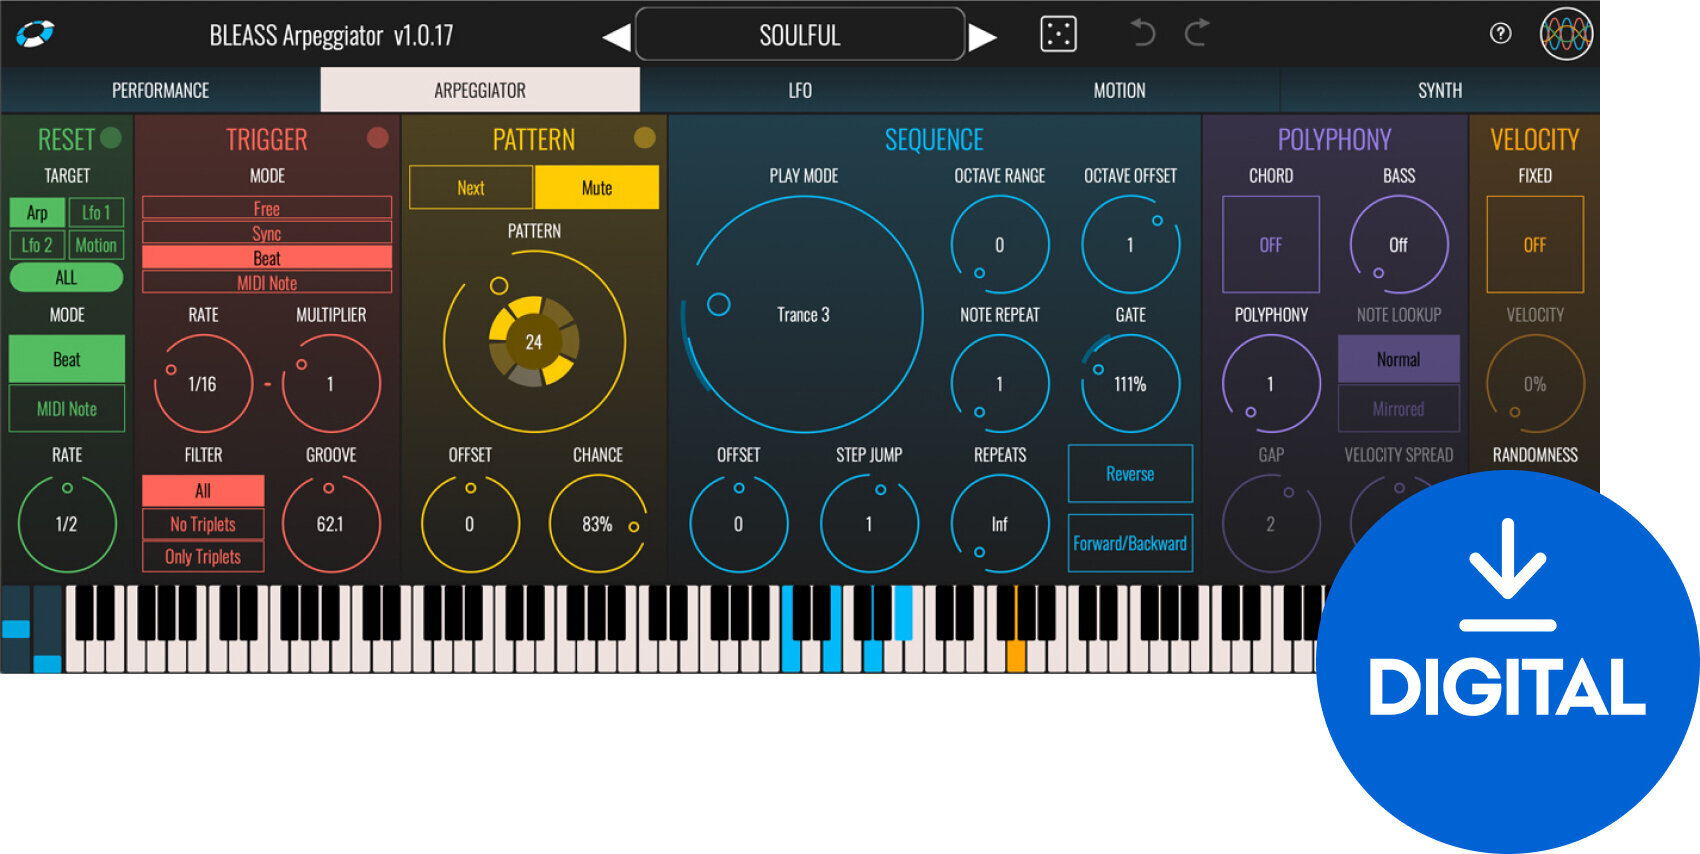Toggle the FIXED velocity OFF box

[x=1535, y=244]
